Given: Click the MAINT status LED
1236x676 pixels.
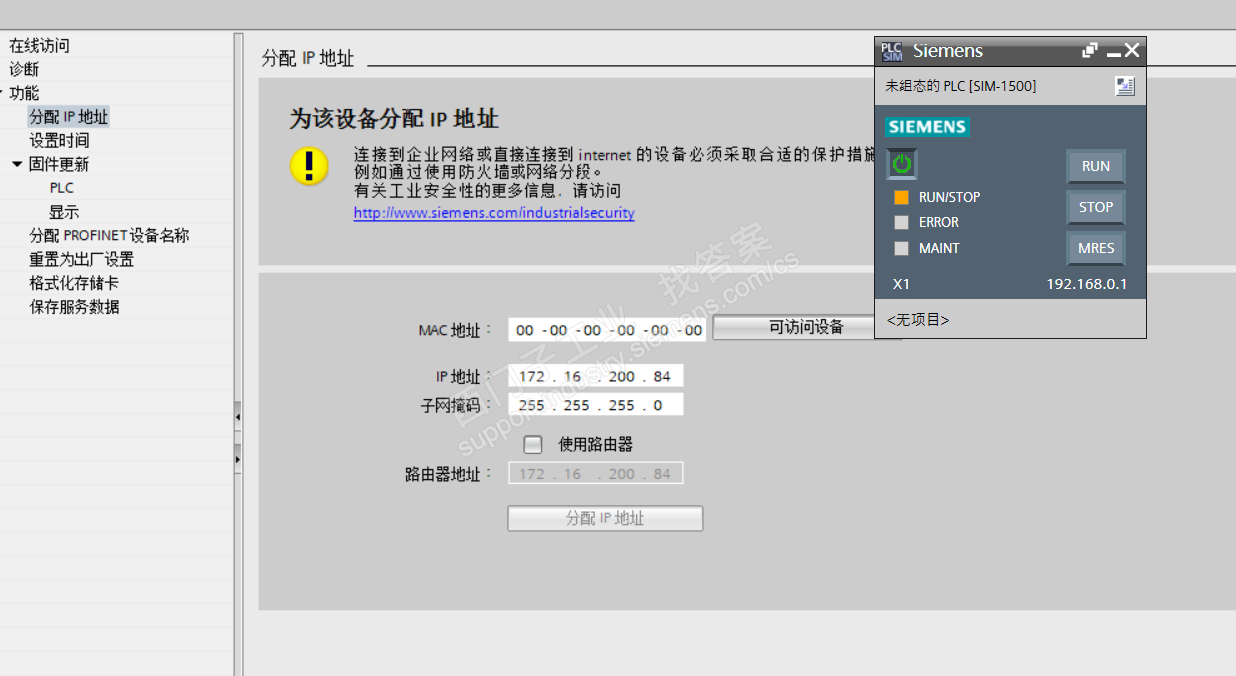Looking at the screenshot, I should click(901, 248).
